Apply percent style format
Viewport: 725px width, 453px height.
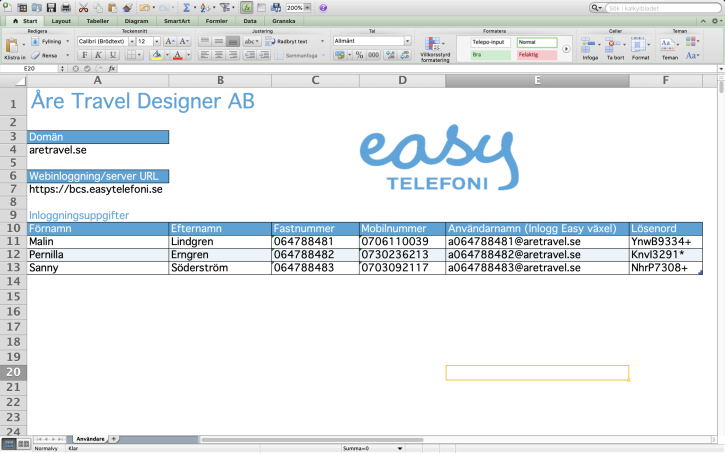click(x=359, y=55)
